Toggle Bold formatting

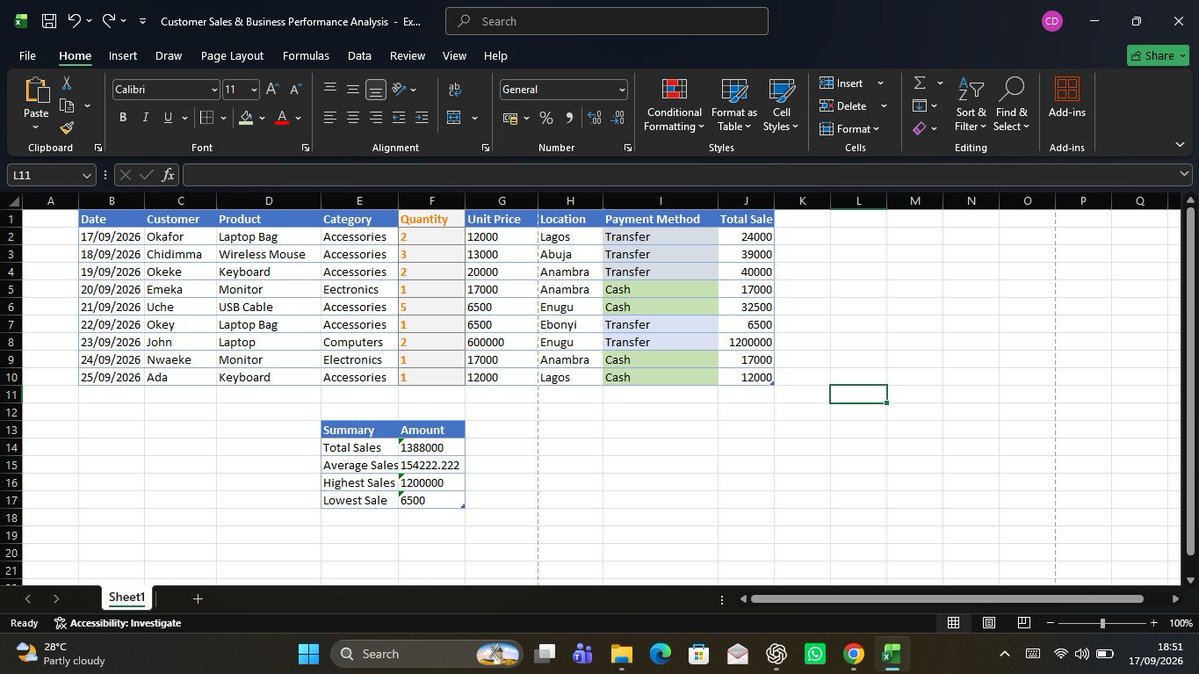click(x=122, y=117)
